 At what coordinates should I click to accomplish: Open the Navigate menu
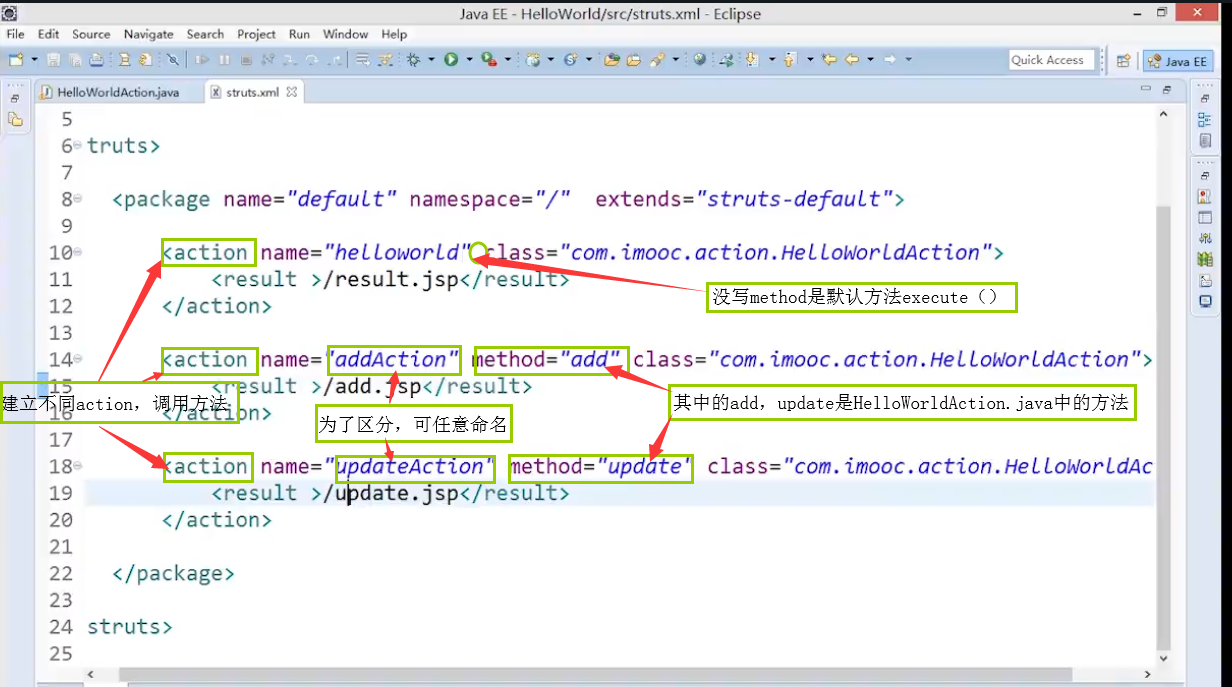pos(148,34)
